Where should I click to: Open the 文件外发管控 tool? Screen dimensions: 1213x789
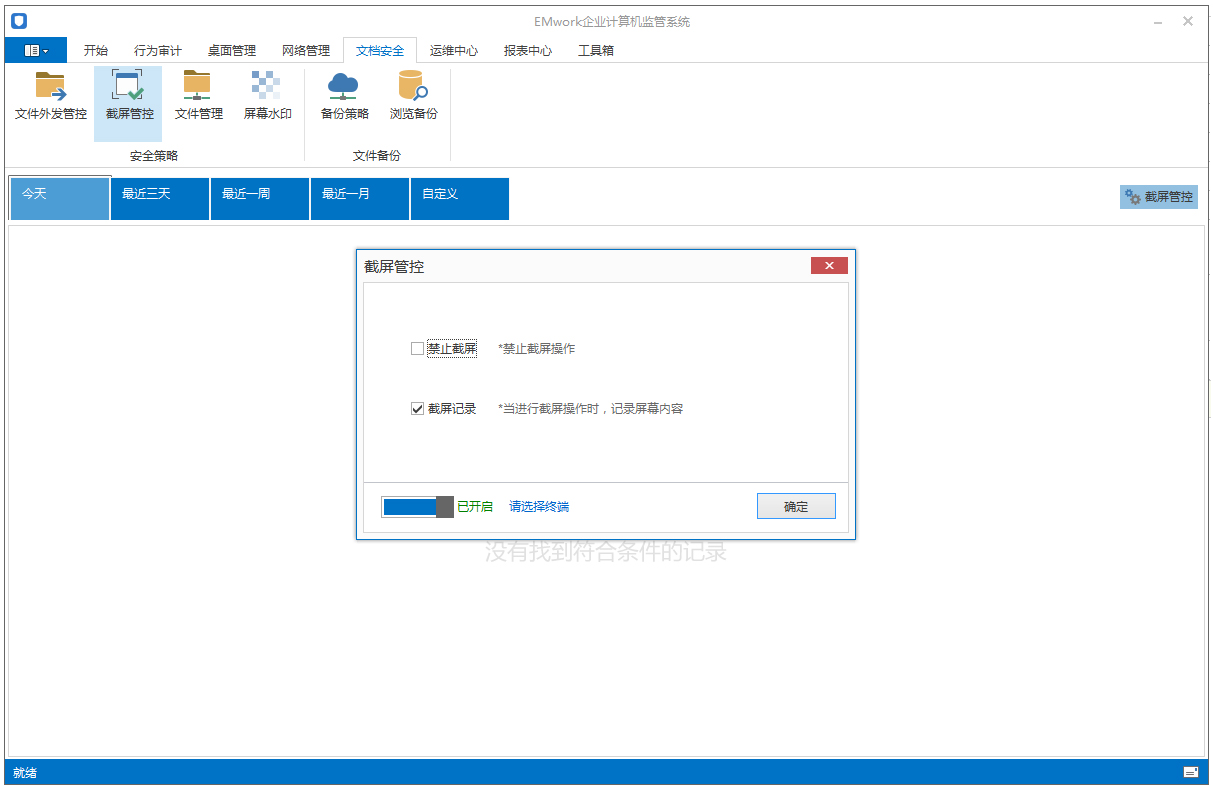(x=51, y=97)
